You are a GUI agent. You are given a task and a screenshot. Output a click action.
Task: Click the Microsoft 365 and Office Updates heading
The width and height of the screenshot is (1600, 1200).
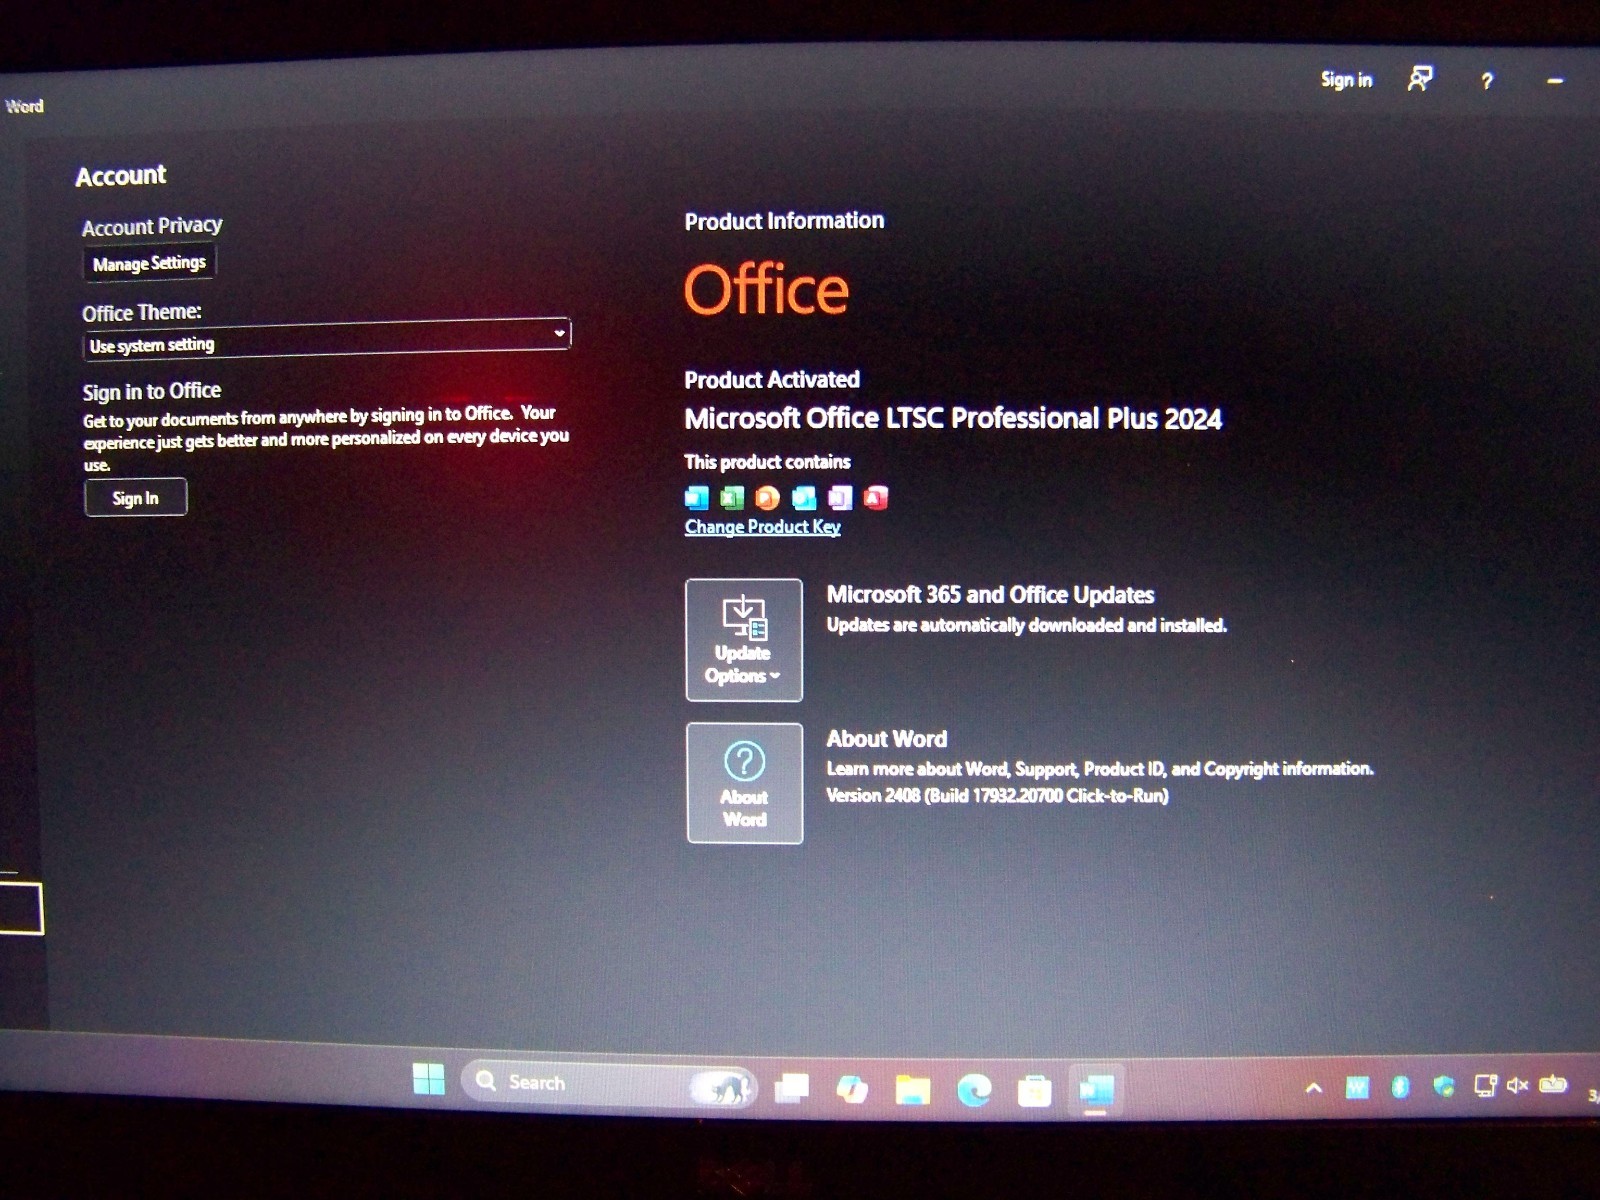pyautogui.click(x=990, y=595)
